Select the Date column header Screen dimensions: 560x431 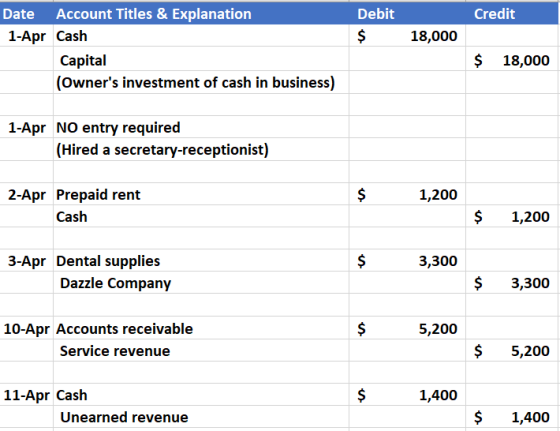[27, 14]
